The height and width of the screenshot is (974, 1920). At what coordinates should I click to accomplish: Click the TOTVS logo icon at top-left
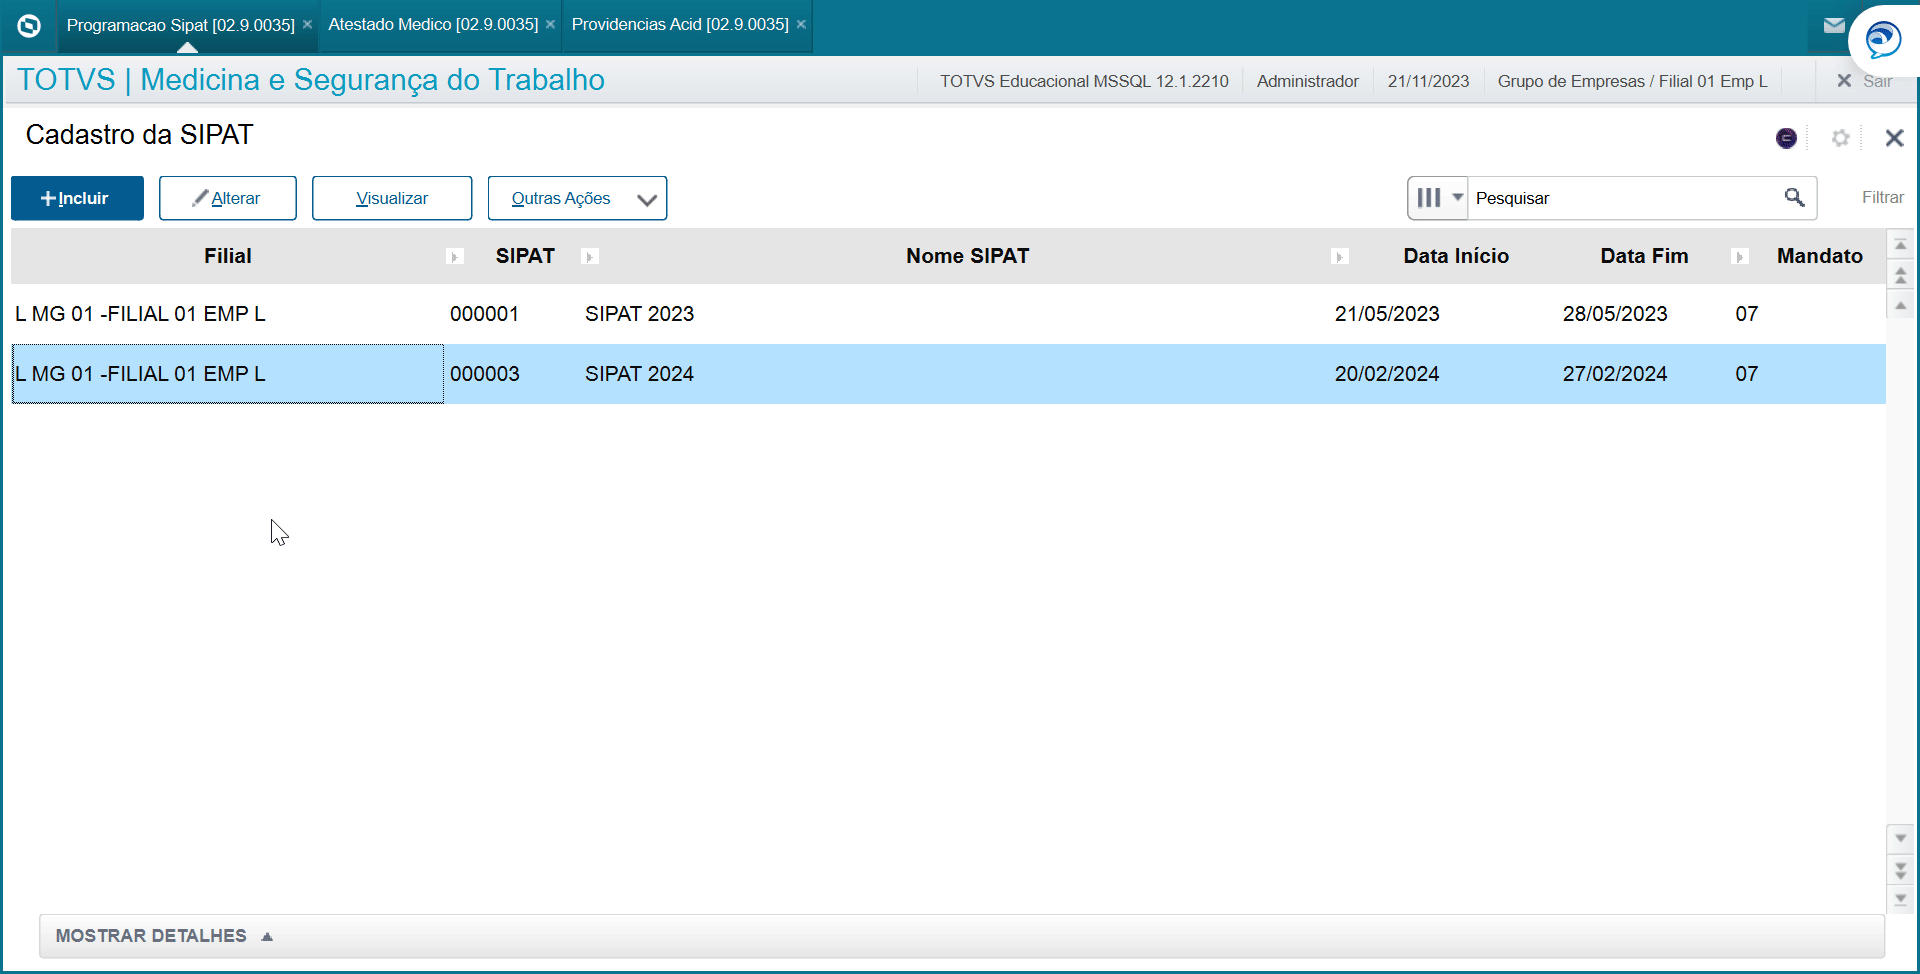click(29, 26)
